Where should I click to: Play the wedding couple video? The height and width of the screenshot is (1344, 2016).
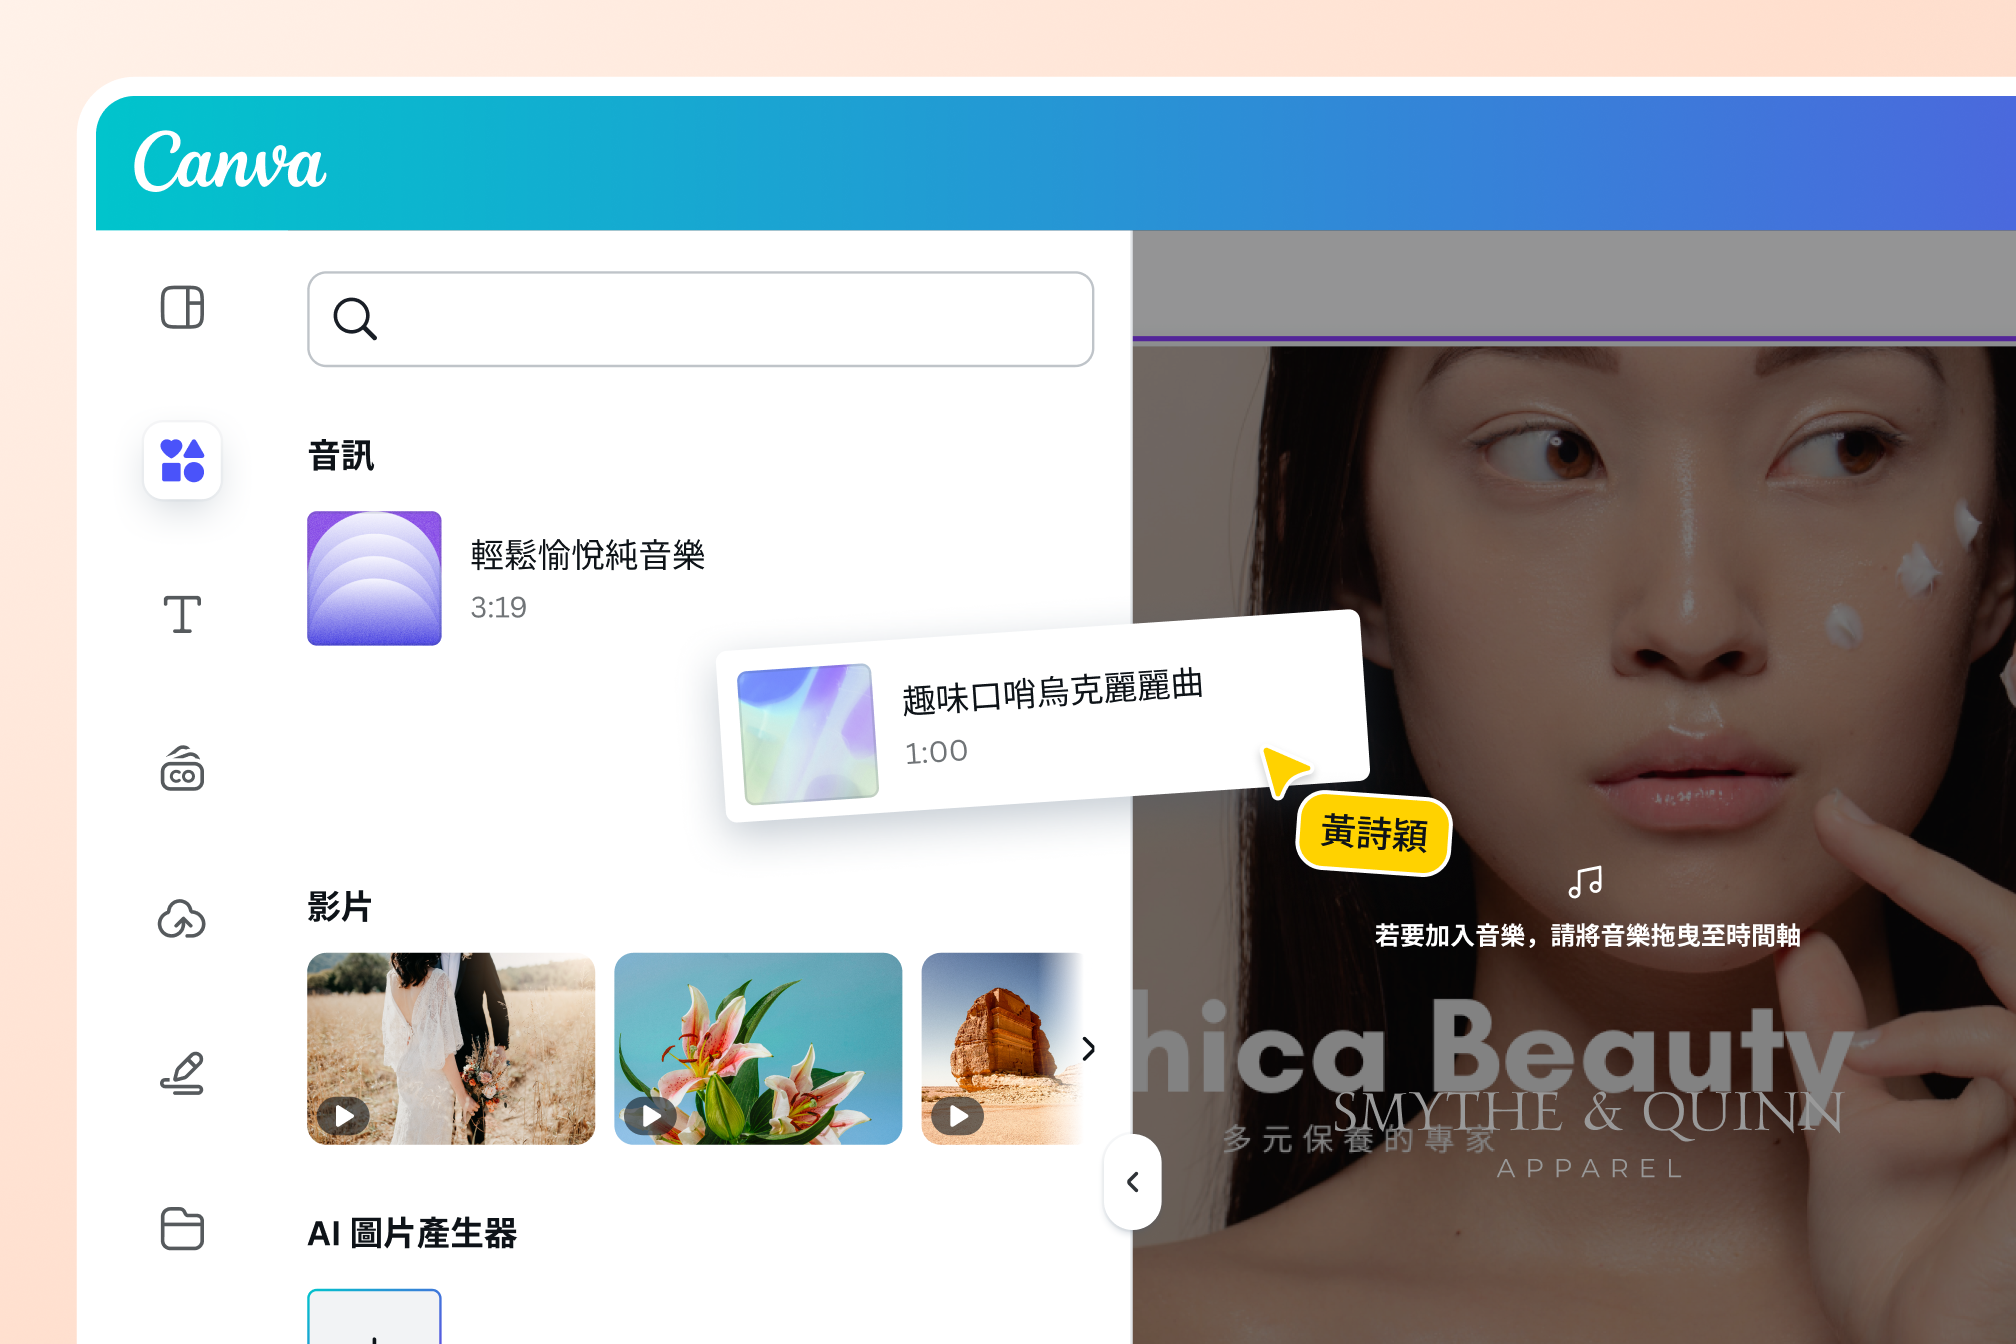(344, 1115)
